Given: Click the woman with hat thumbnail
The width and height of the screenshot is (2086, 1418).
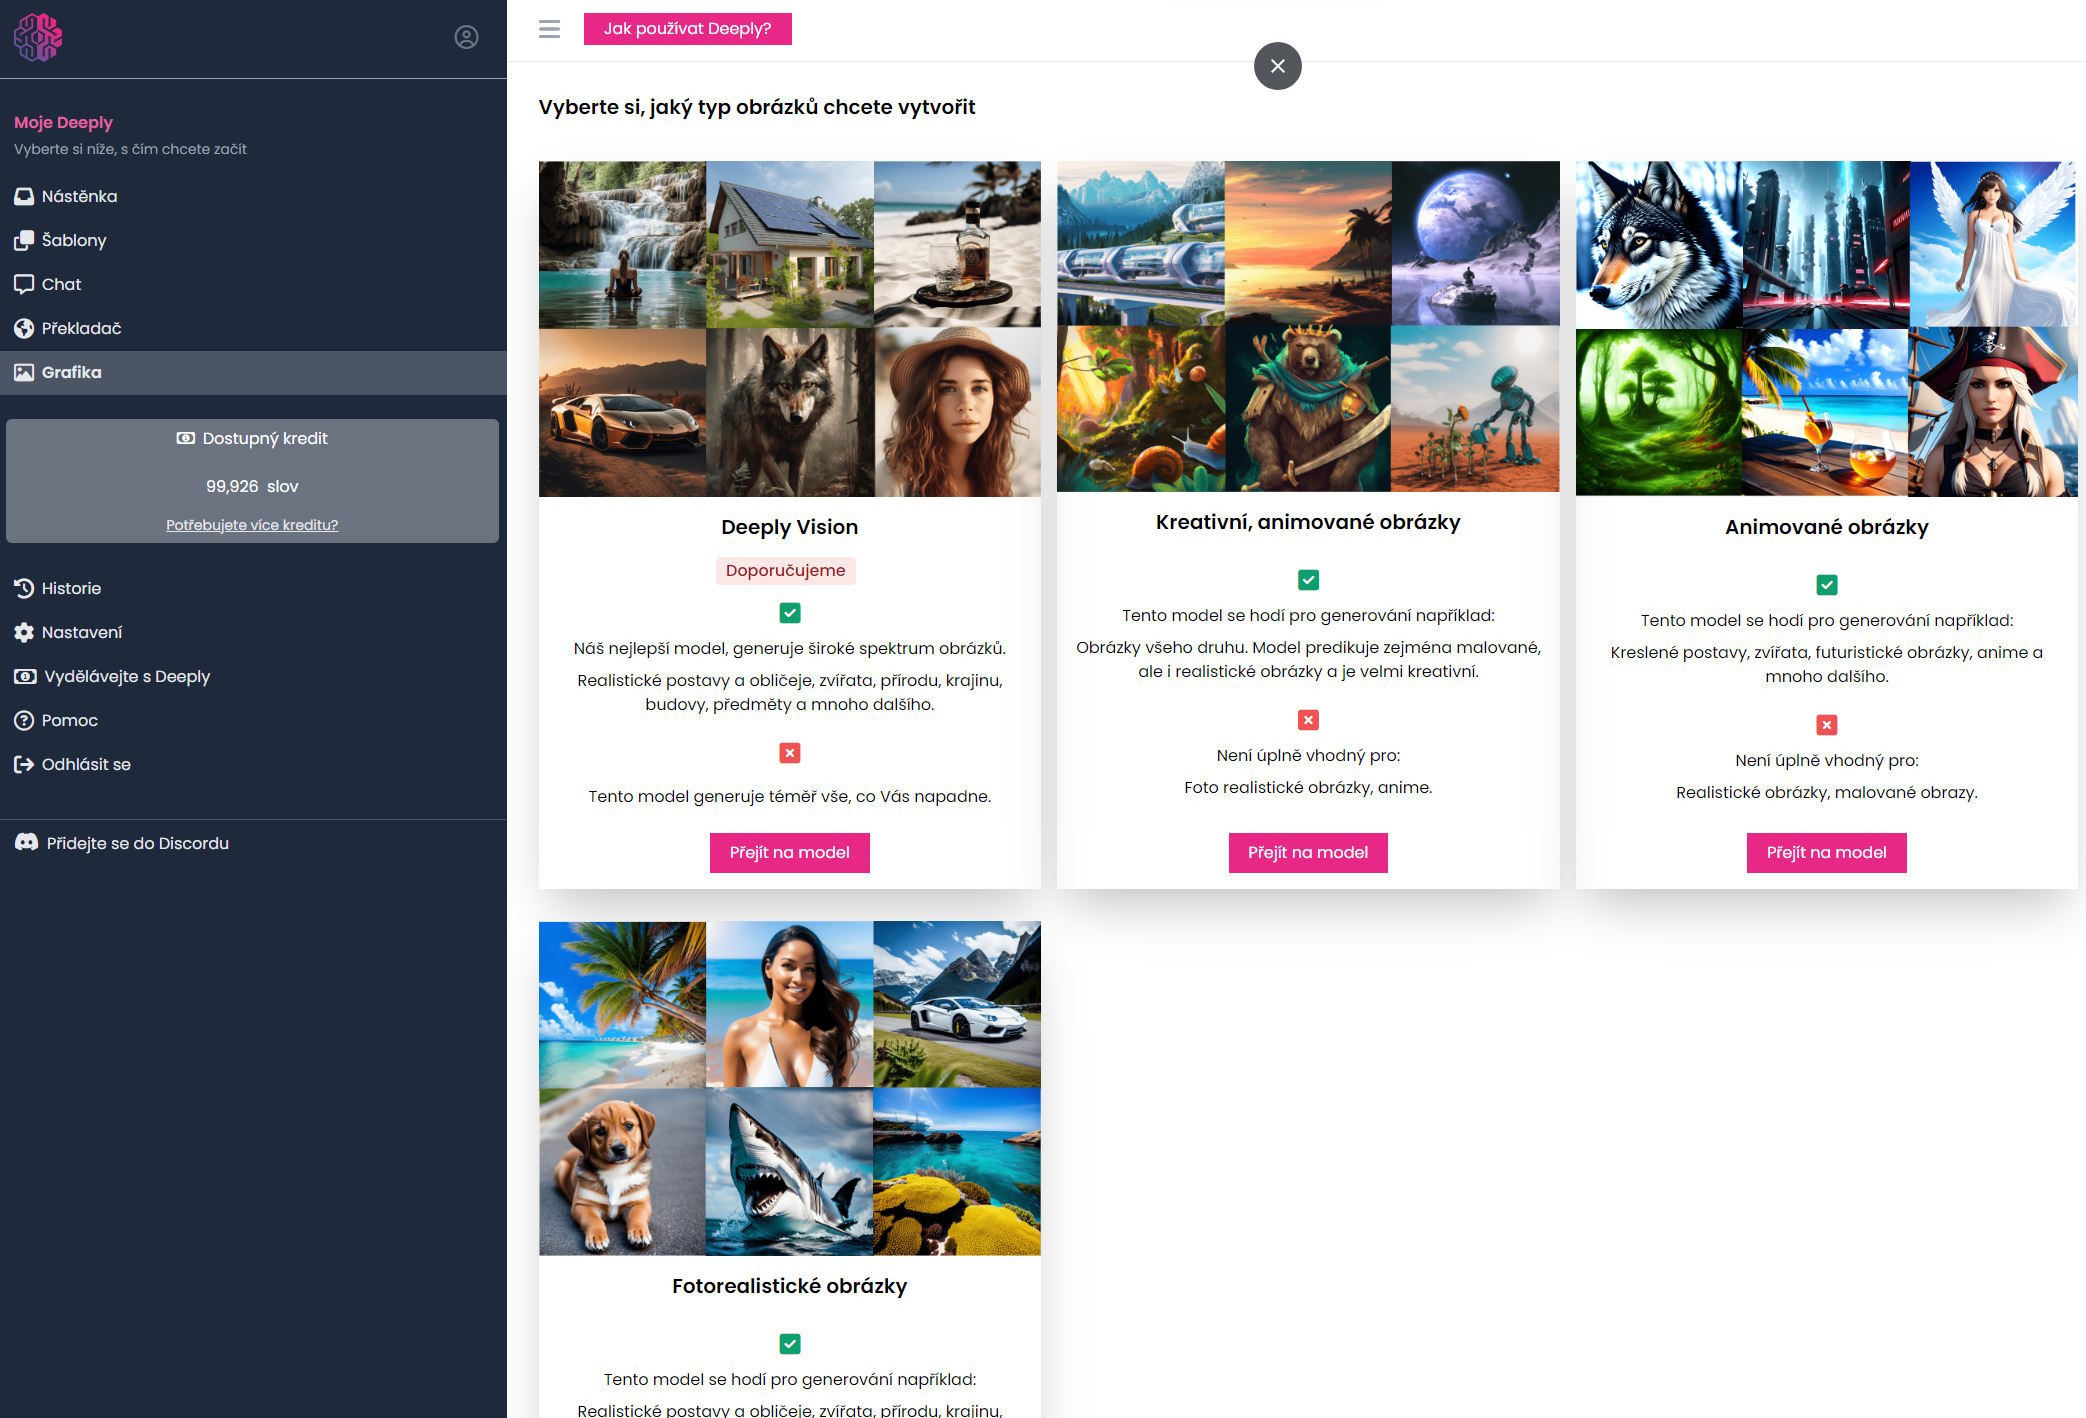Looking at the screenshot, I should 958,413.
